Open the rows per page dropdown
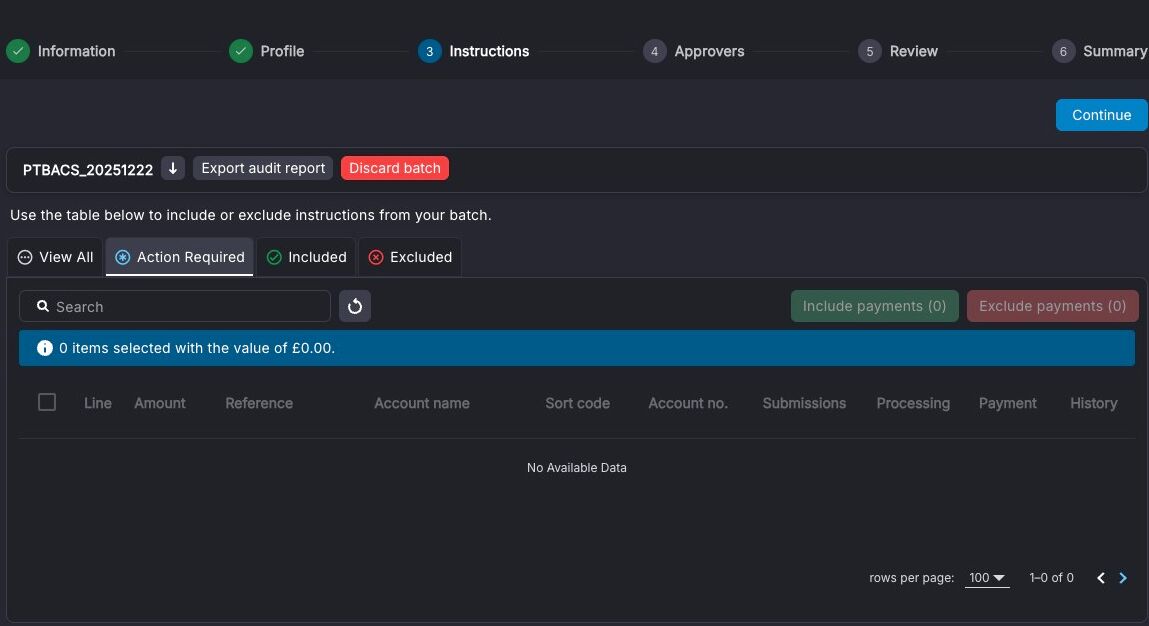 pyautogui.click(x=986, y=578)
